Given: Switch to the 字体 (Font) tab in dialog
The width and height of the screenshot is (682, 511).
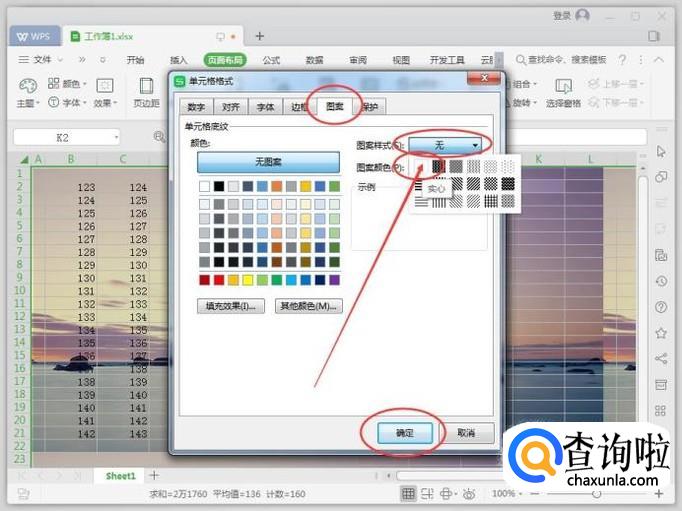Looking at the screenshot, I should click(x=265, y=107).
